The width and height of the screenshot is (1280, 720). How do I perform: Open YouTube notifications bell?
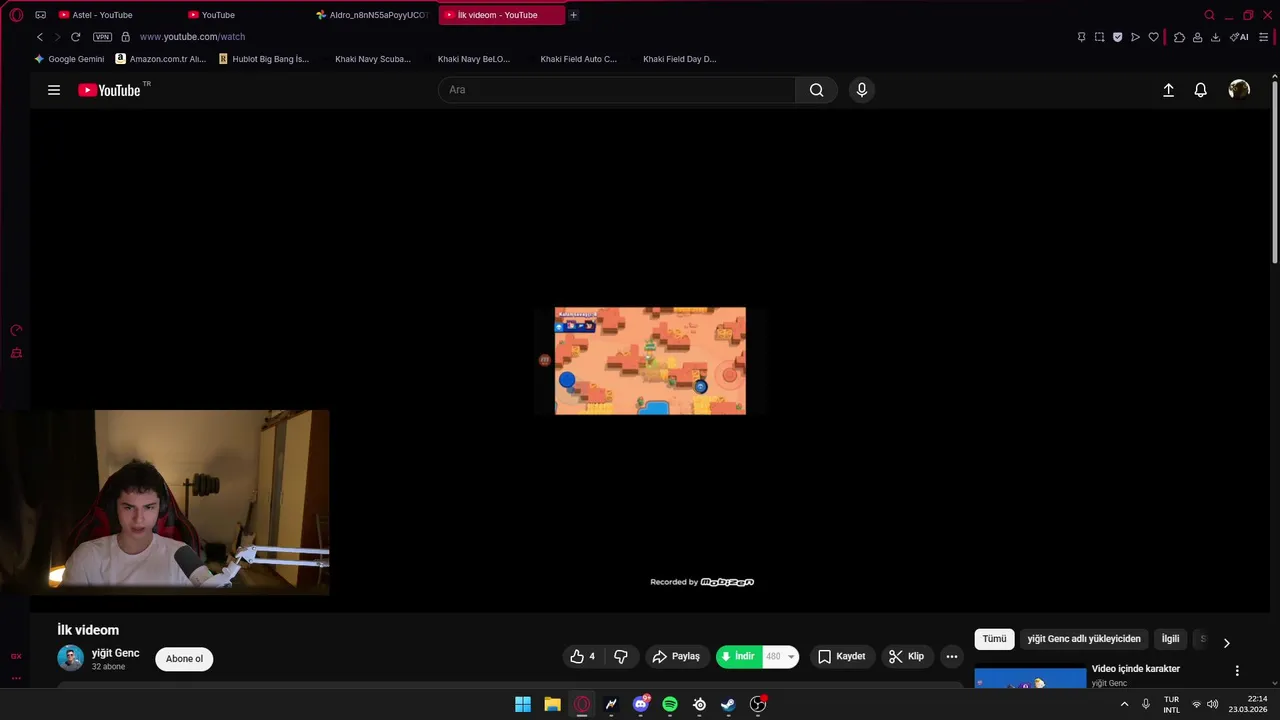click(1201, 90)
